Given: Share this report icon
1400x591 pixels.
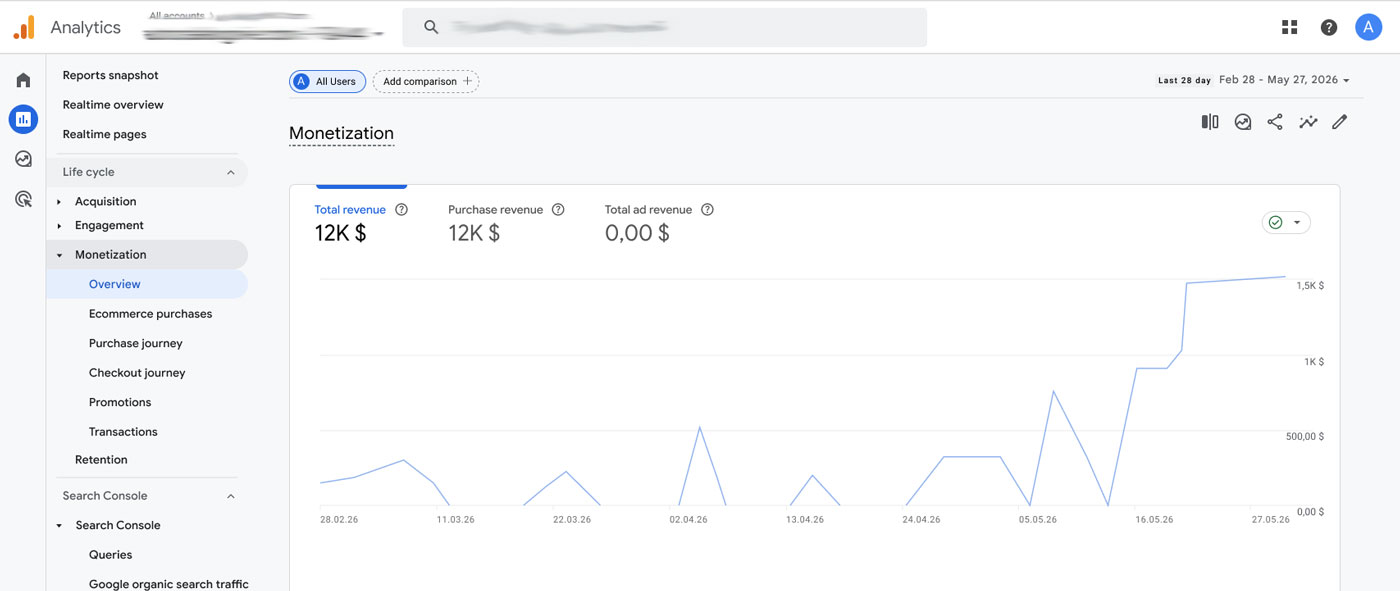Looking at the screenshot, I should click(x=1275, y=122).
